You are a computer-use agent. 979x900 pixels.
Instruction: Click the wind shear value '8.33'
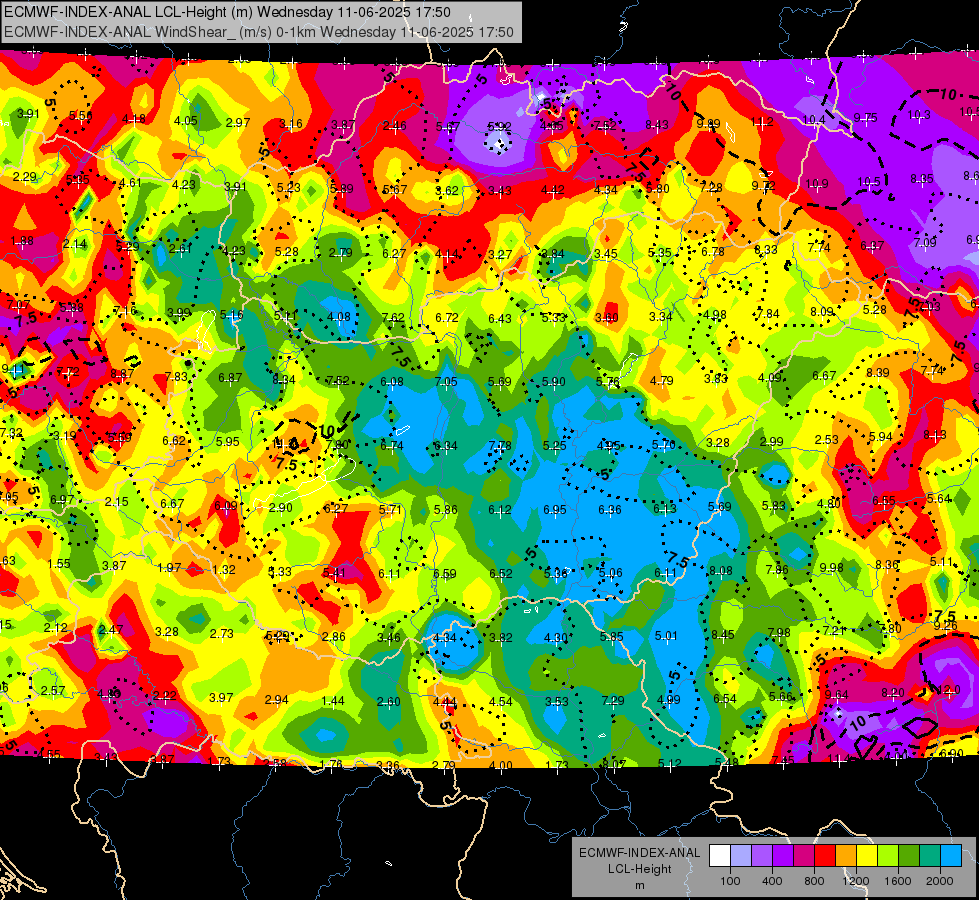pos(766,250)
